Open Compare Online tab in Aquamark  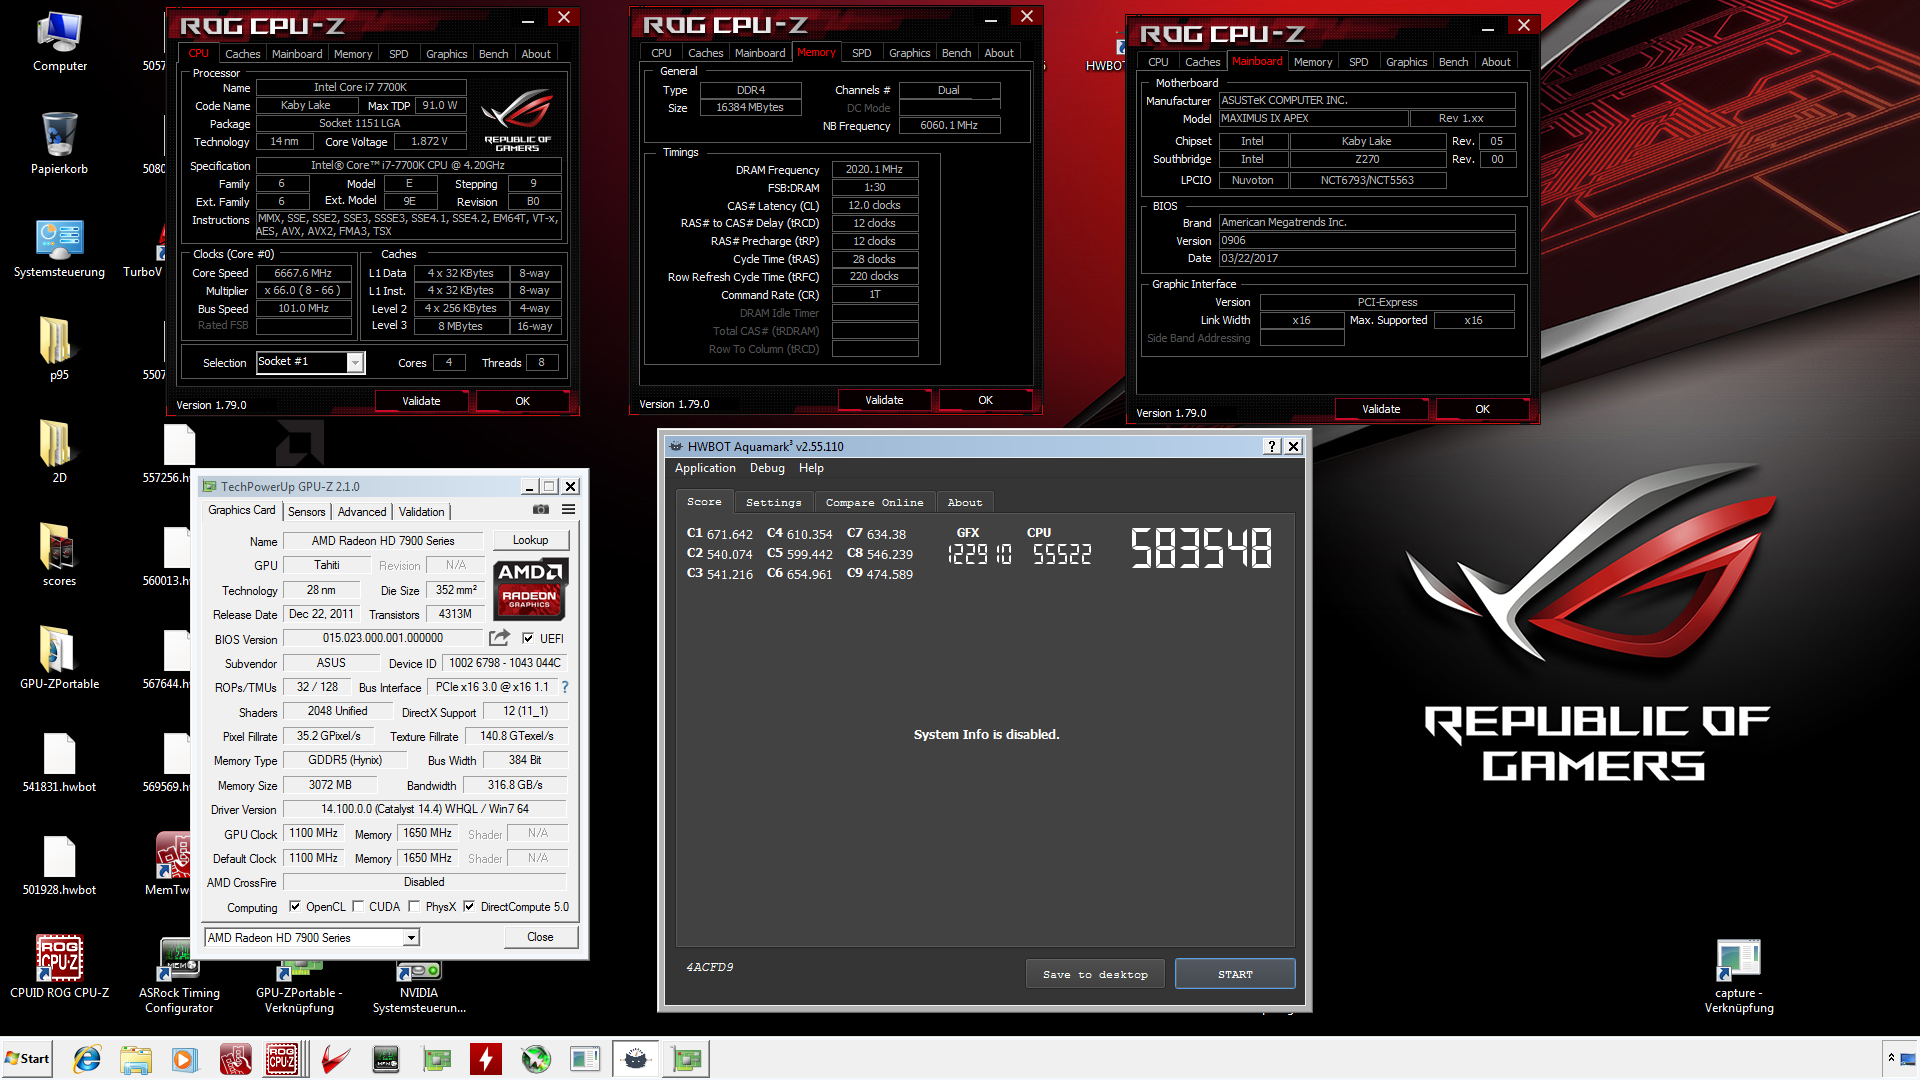point(875,503)
